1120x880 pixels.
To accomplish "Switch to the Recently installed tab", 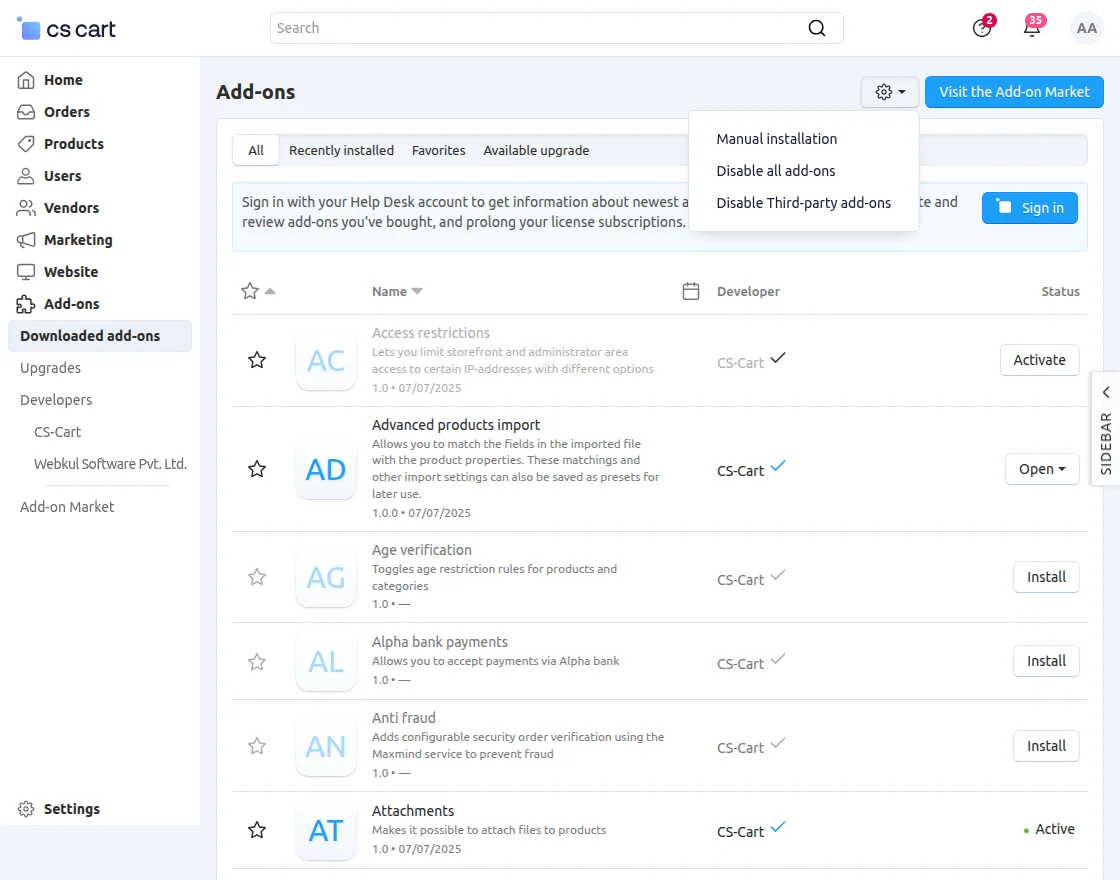I will point(341,150).
